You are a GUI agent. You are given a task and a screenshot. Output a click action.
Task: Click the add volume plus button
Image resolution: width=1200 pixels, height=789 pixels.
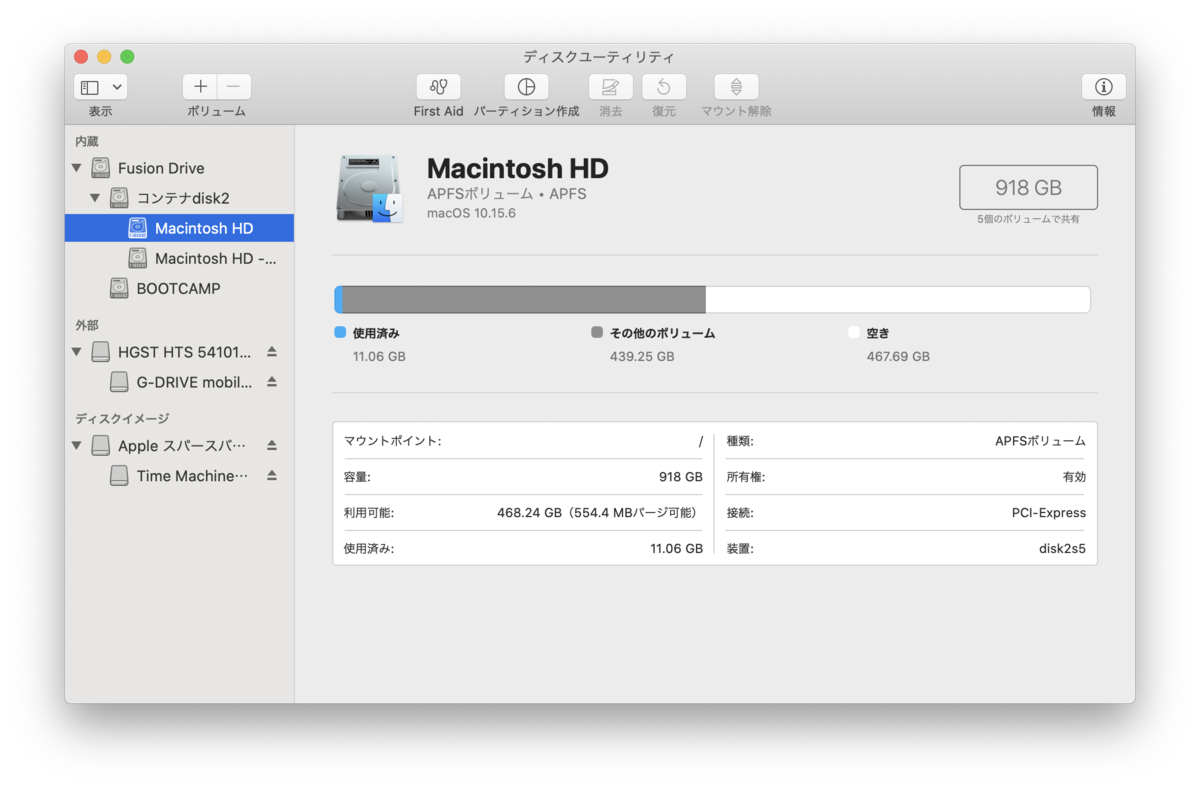(x=200, y=87)
